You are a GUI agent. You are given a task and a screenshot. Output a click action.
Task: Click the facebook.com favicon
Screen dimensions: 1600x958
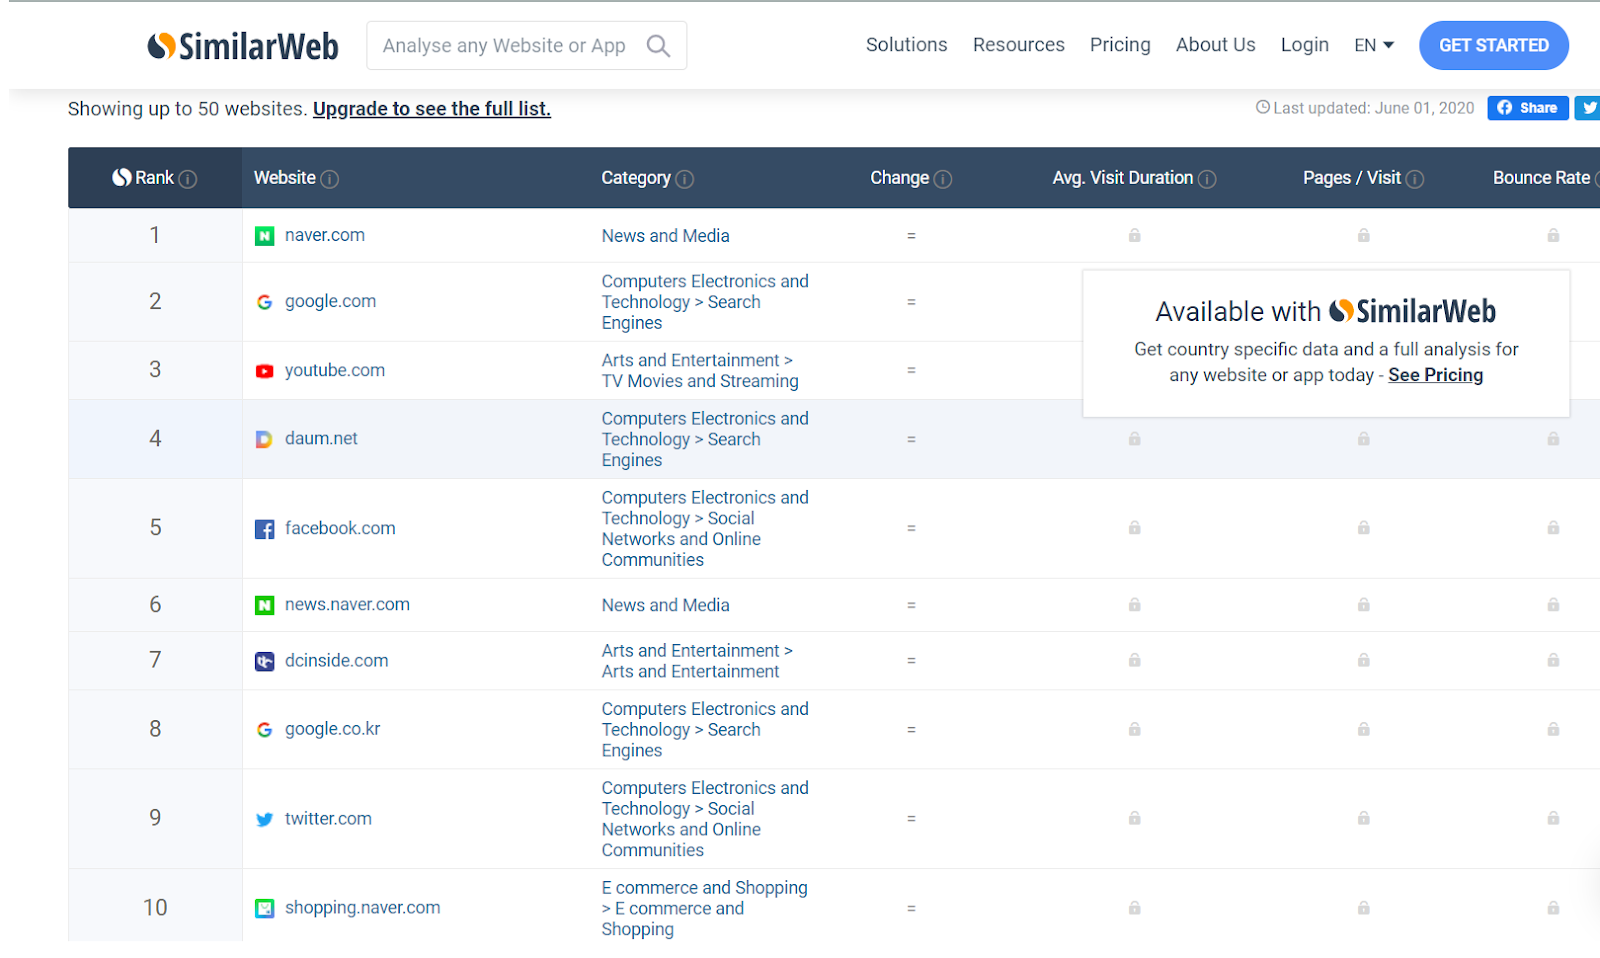point(264,529)
